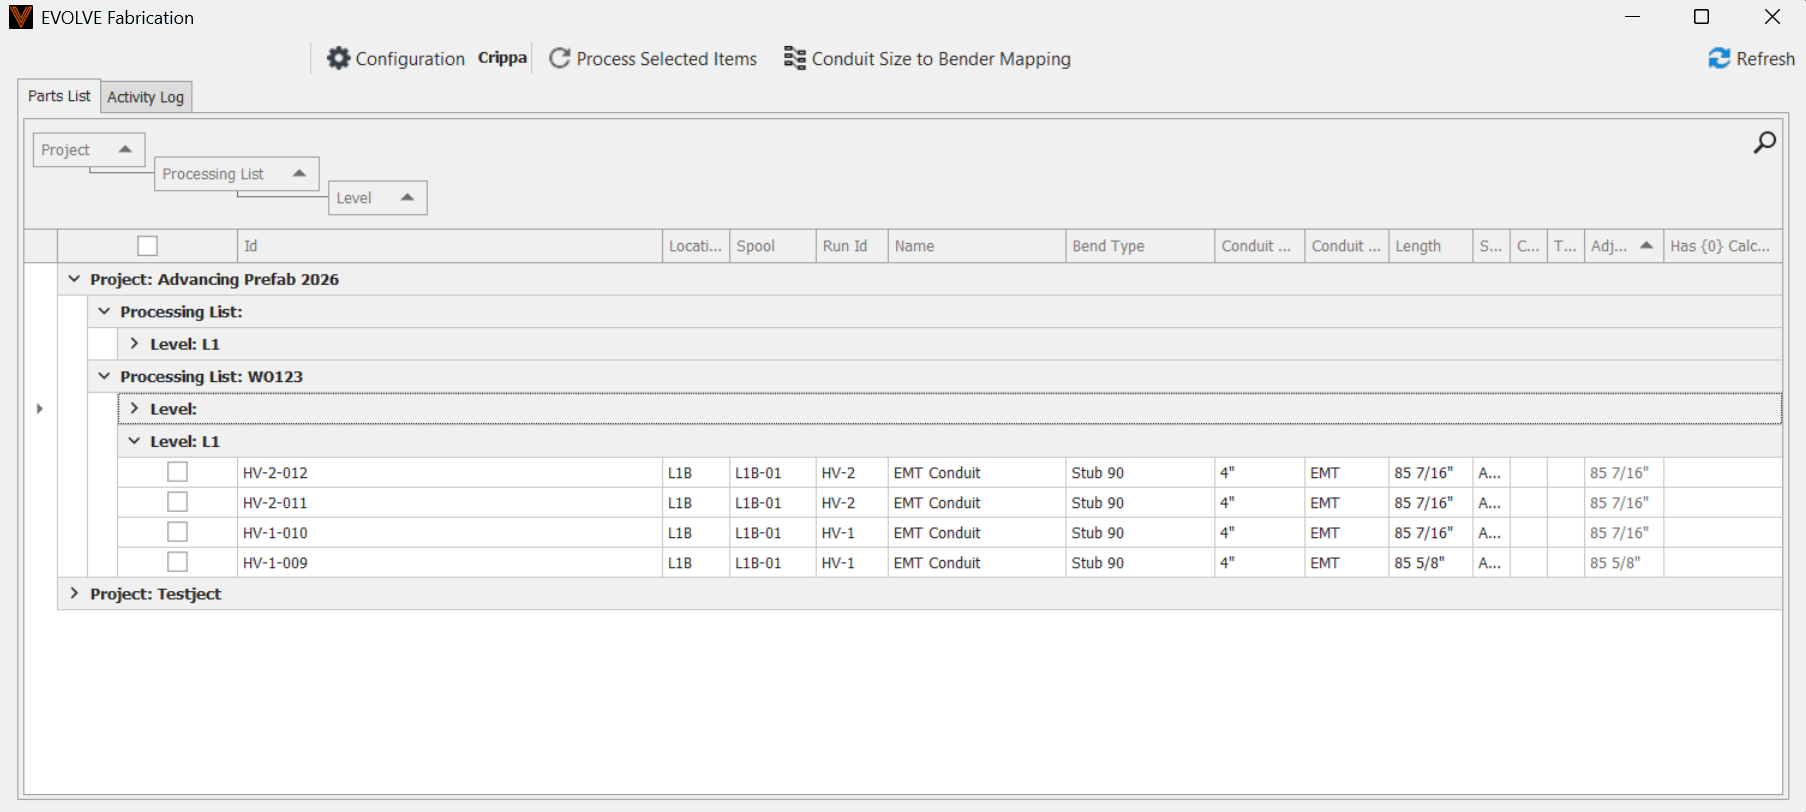Click sort arrow on Project group box
1806x812 pixels.
coord(125,150)
